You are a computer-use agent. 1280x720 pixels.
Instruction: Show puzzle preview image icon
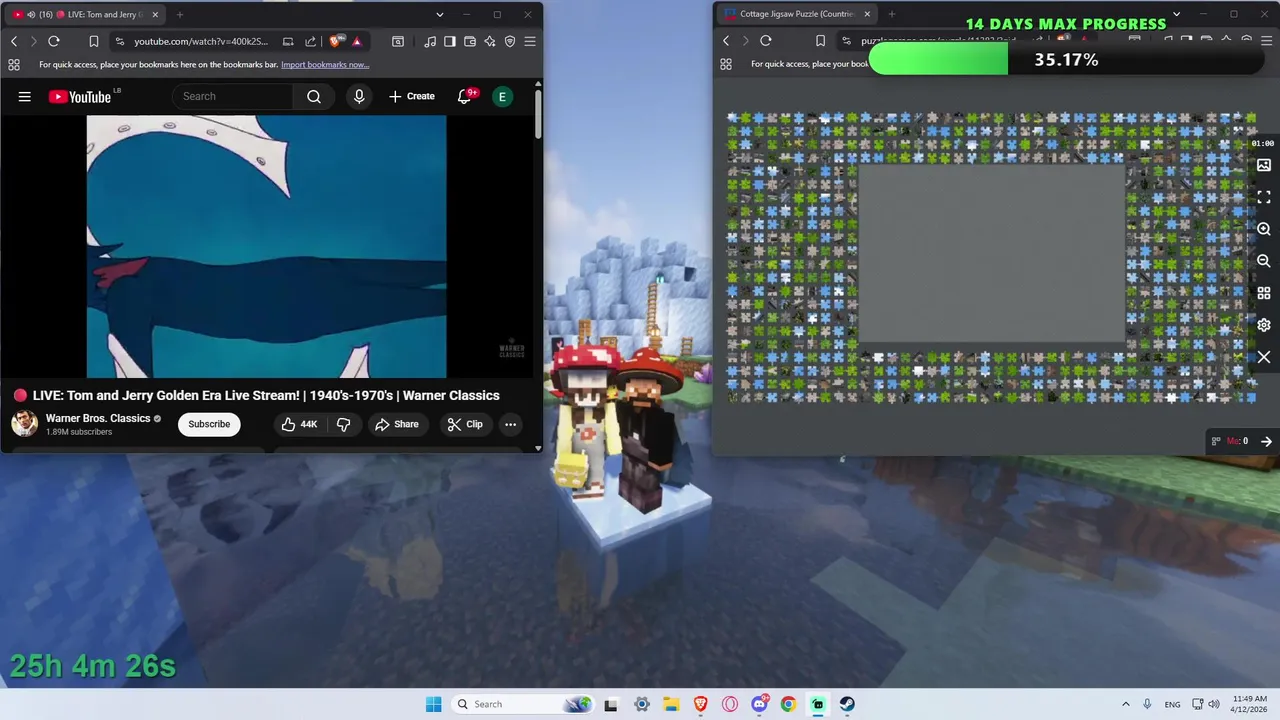click(1264, 165)
